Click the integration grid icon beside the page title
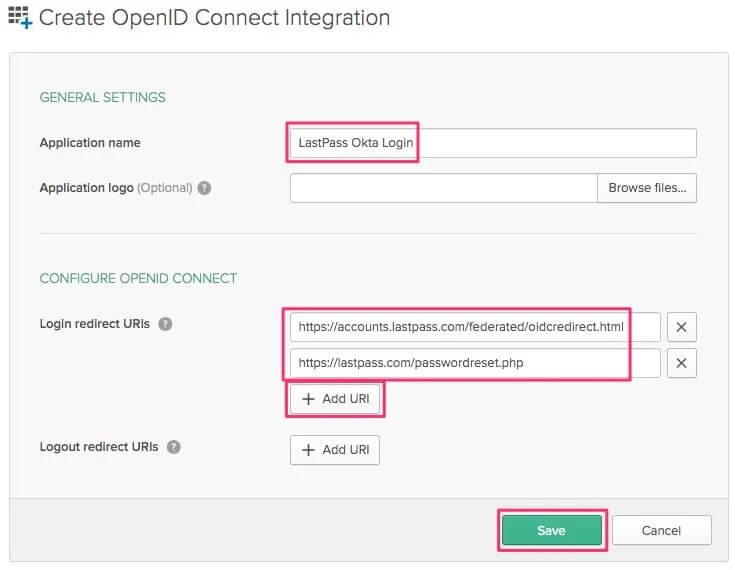This screenshot has width=735, height=570. (x=19, y=18)
